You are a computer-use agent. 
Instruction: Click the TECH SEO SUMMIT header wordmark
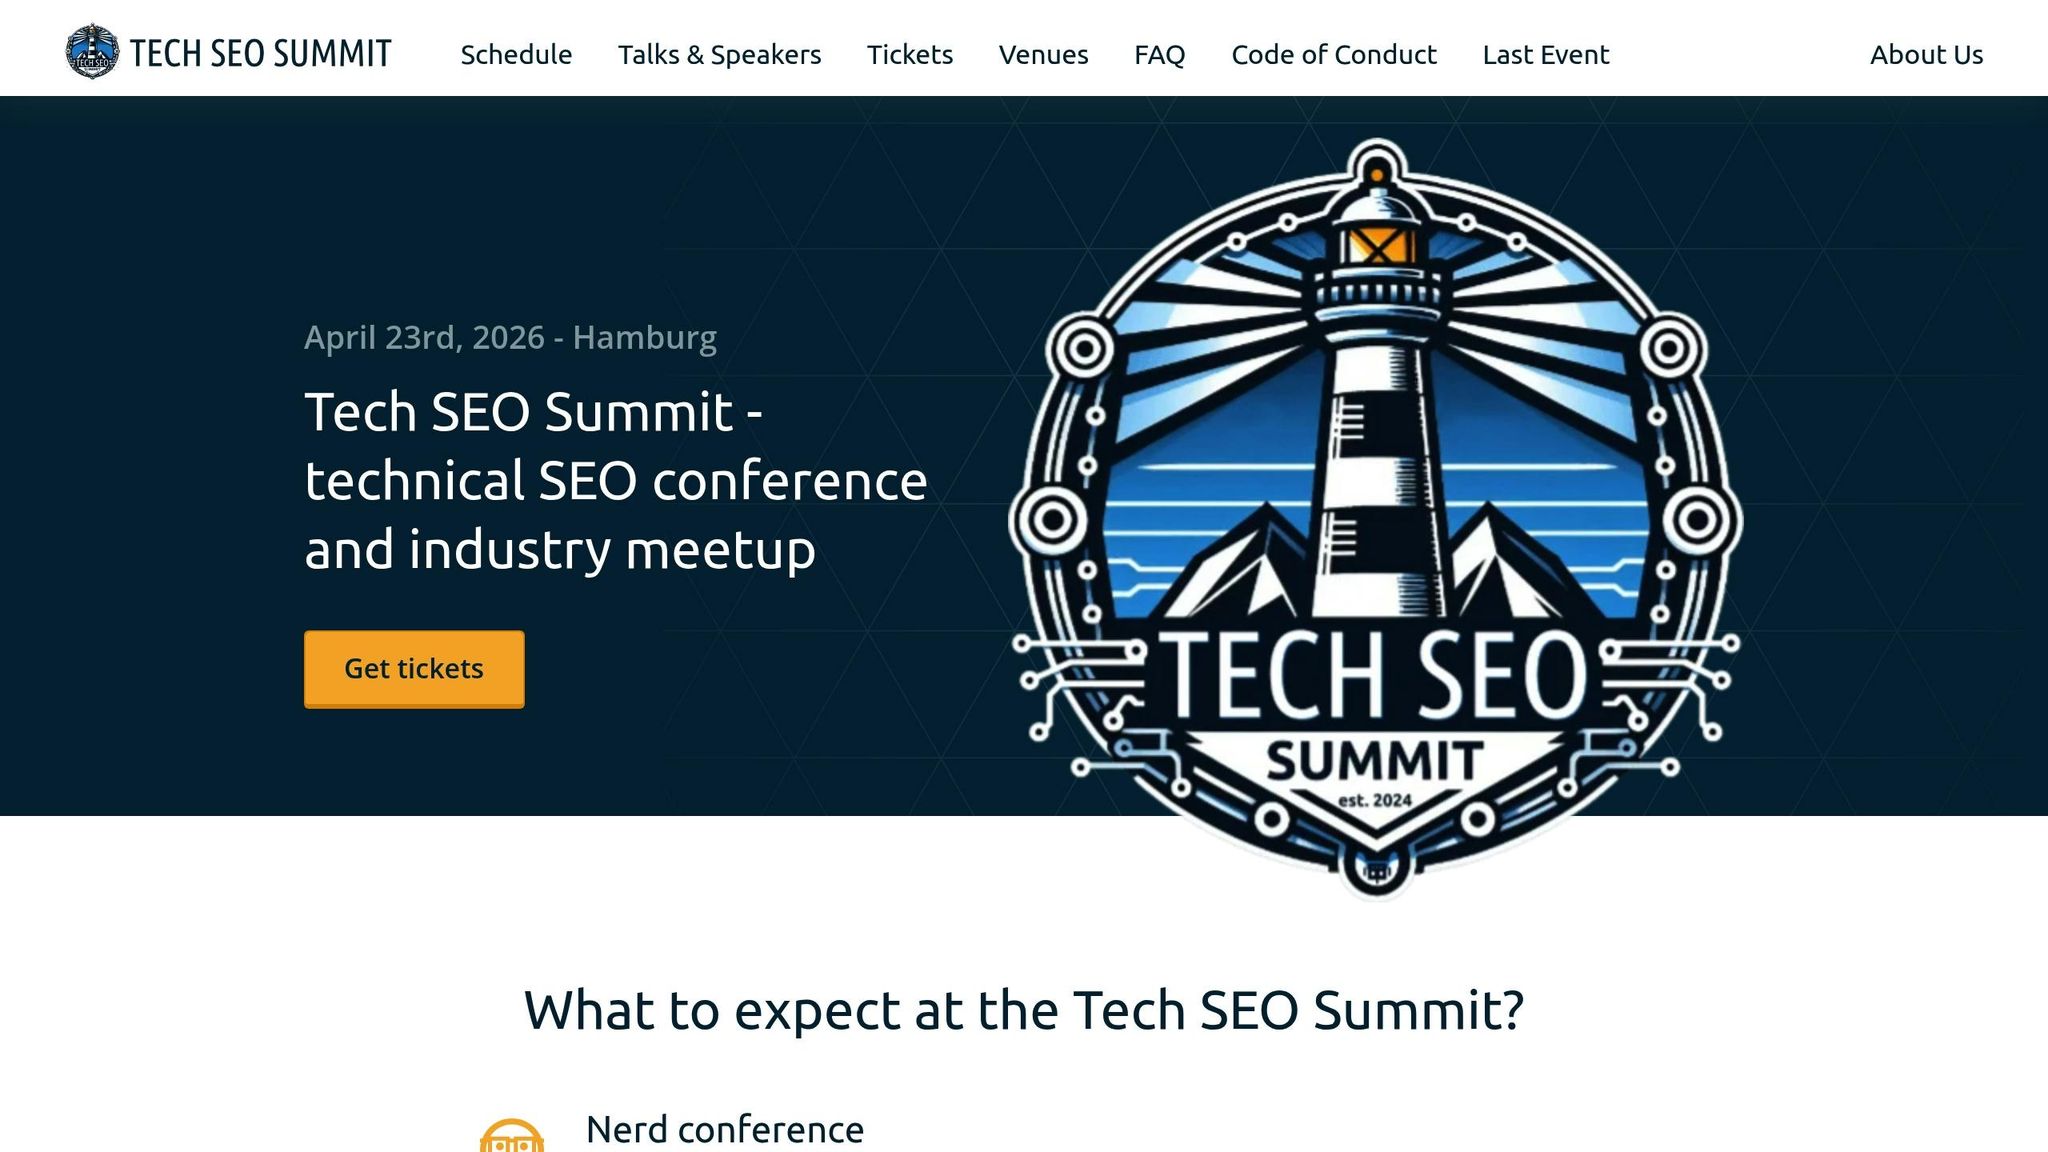tap(260, 52)
